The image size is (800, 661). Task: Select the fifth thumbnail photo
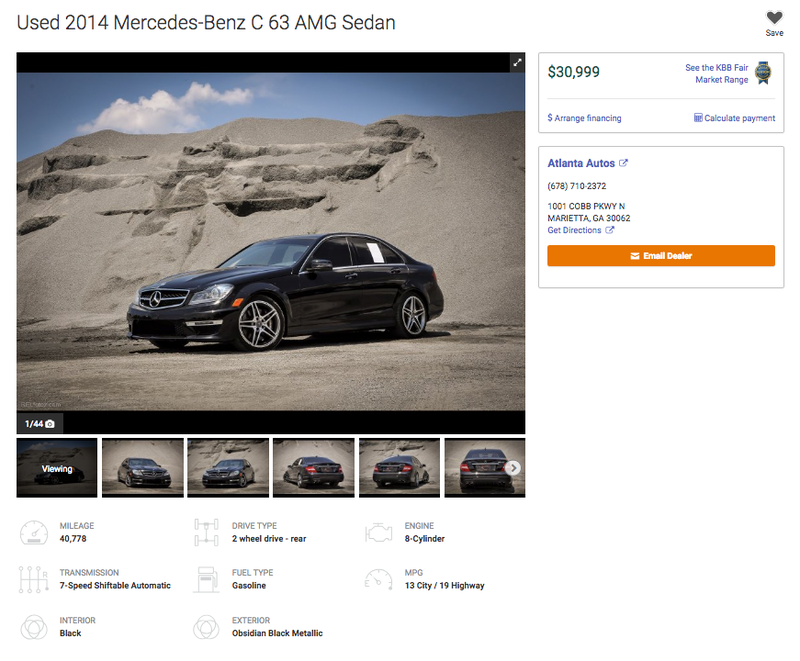click(x=399, y=468)
